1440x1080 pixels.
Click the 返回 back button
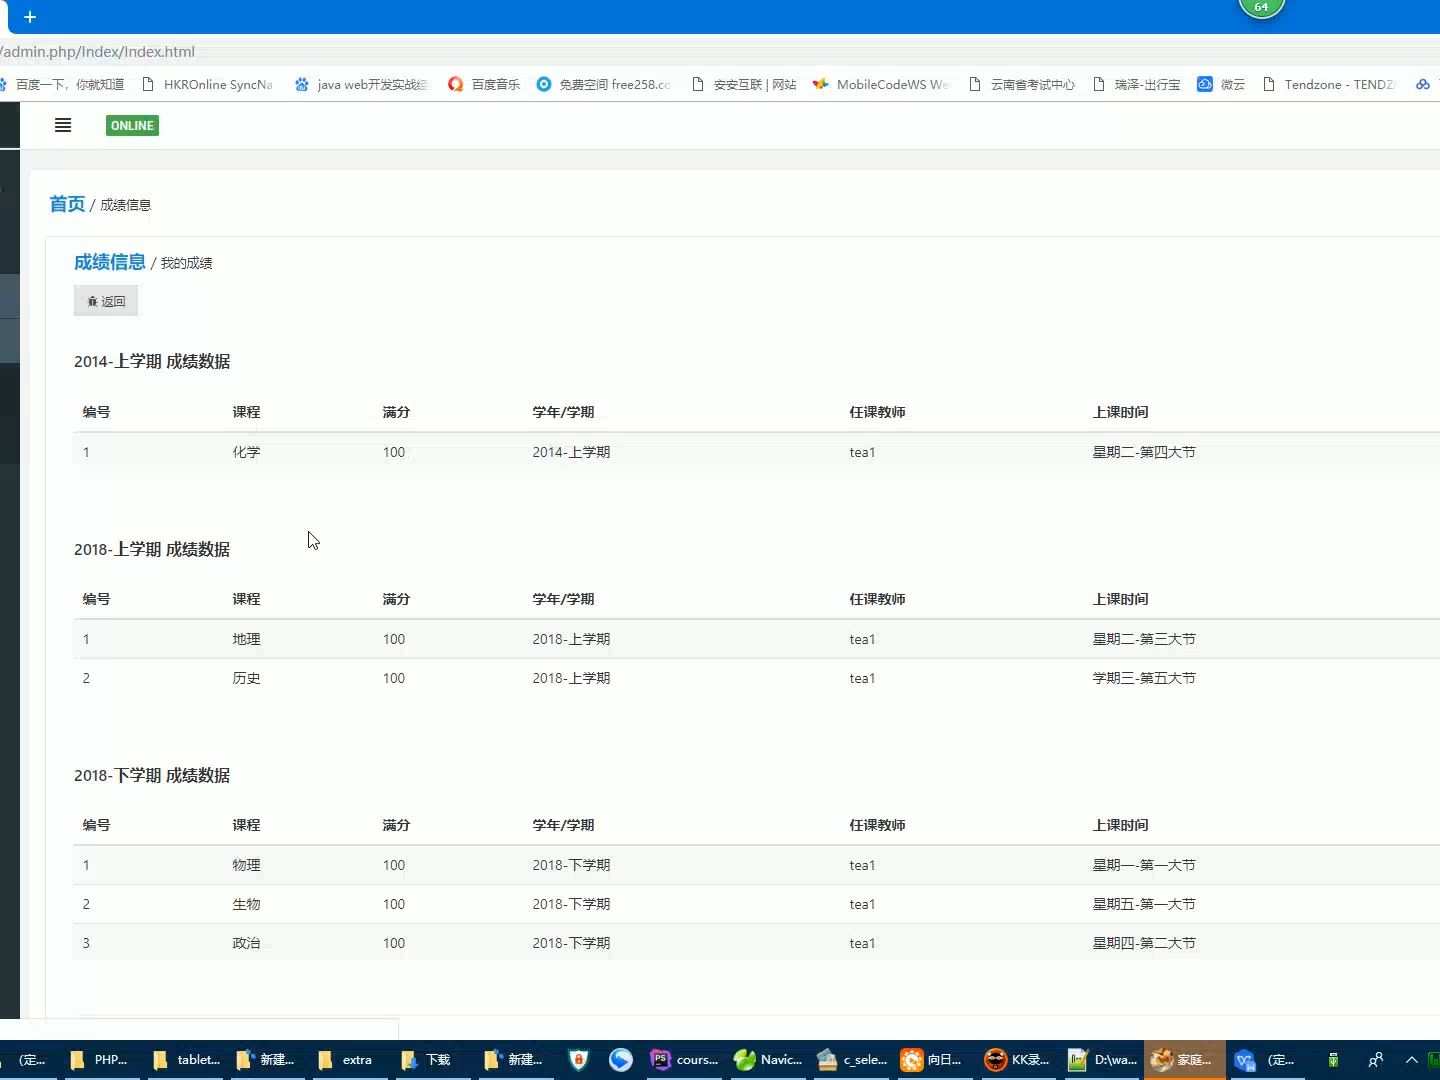(106, 301)
